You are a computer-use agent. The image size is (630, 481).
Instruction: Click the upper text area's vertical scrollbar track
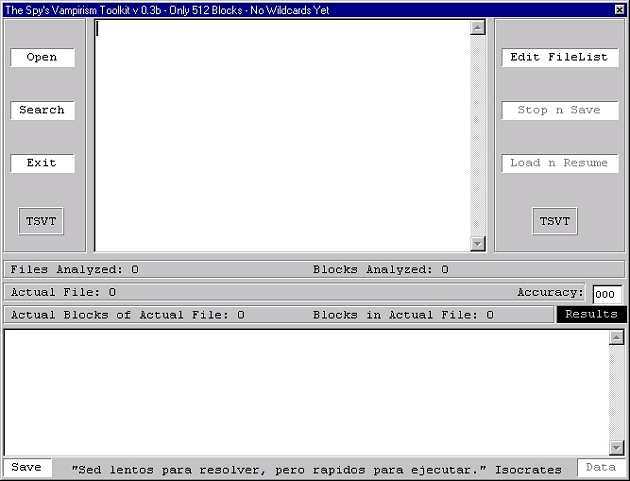[477, 135]
